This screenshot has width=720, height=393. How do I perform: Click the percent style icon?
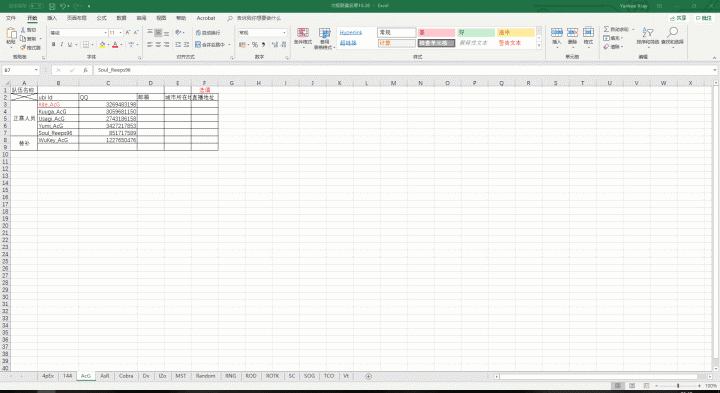coord(255,45)
